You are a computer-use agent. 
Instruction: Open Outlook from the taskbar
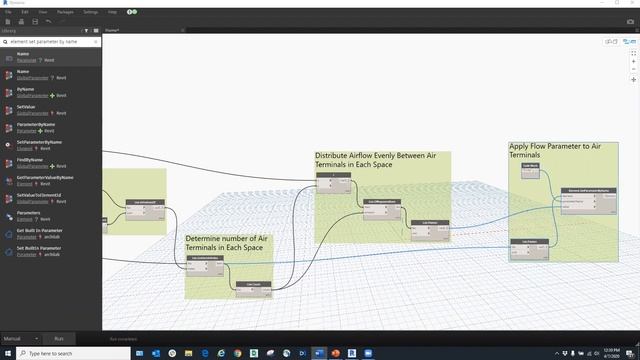(156, 353)
